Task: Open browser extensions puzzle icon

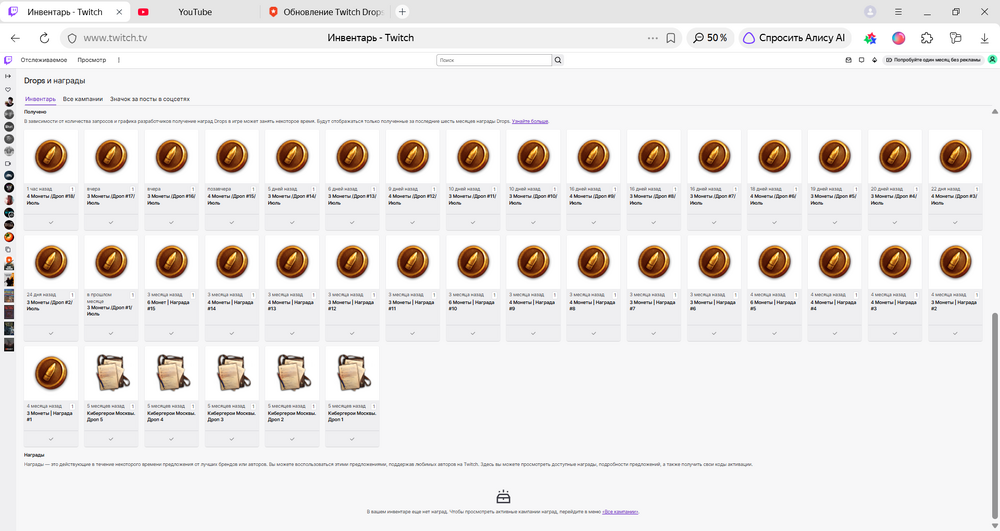Action: [927, 38]
